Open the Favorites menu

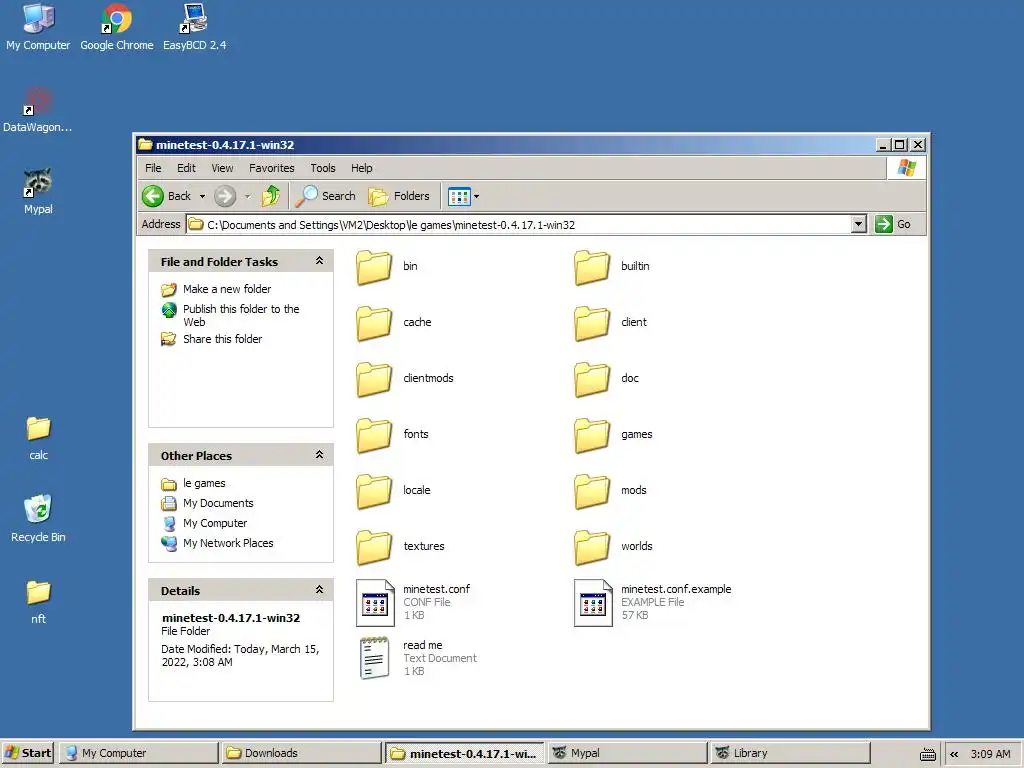click(272, 168)
